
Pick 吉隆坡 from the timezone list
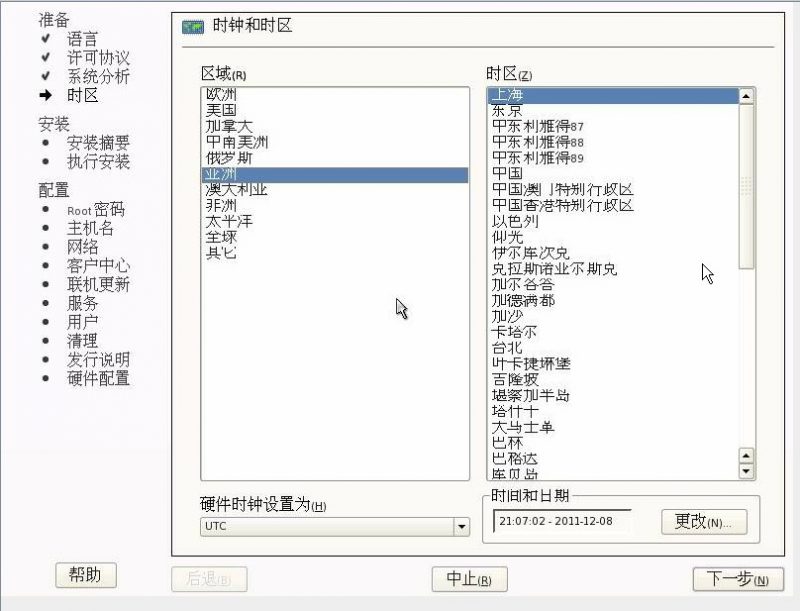coord(516,379)
